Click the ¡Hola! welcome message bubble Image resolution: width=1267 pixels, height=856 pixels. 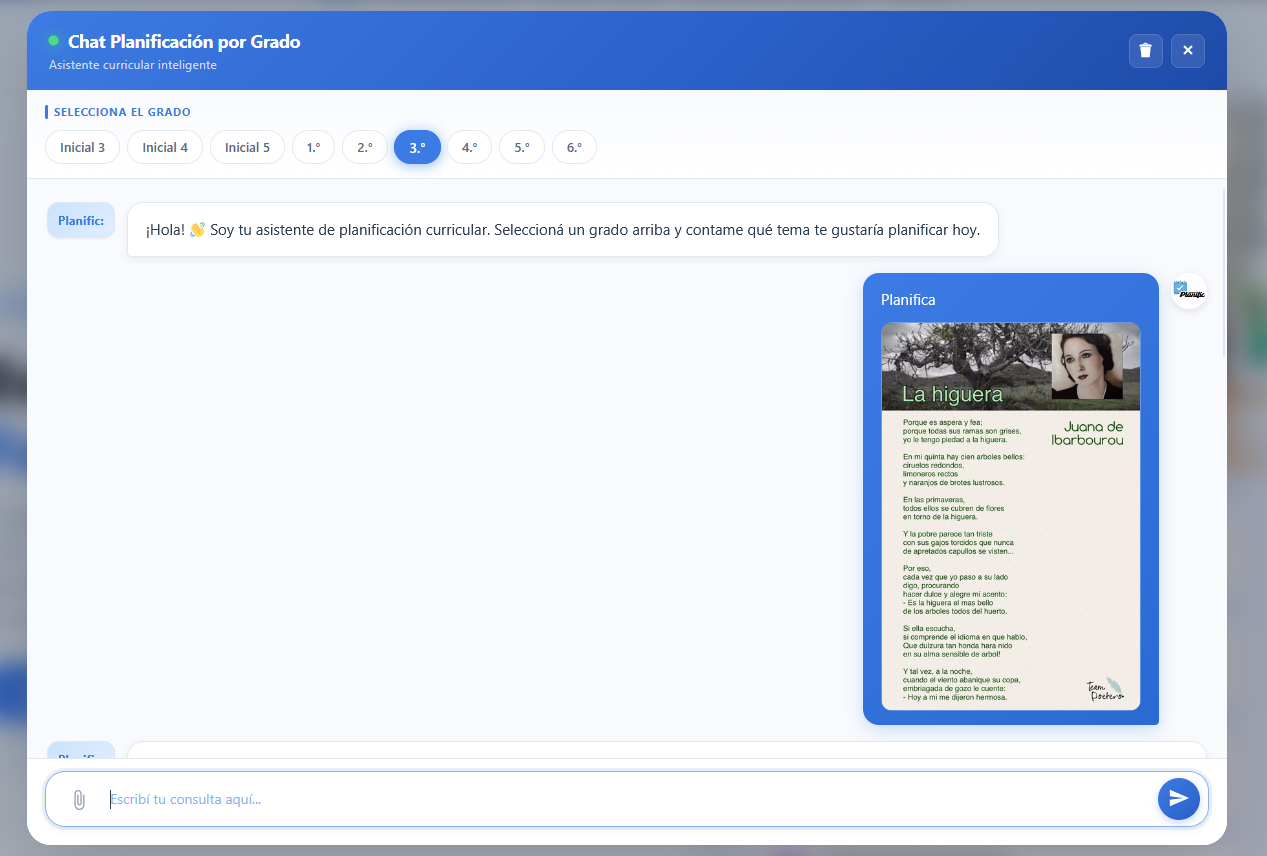562,230
